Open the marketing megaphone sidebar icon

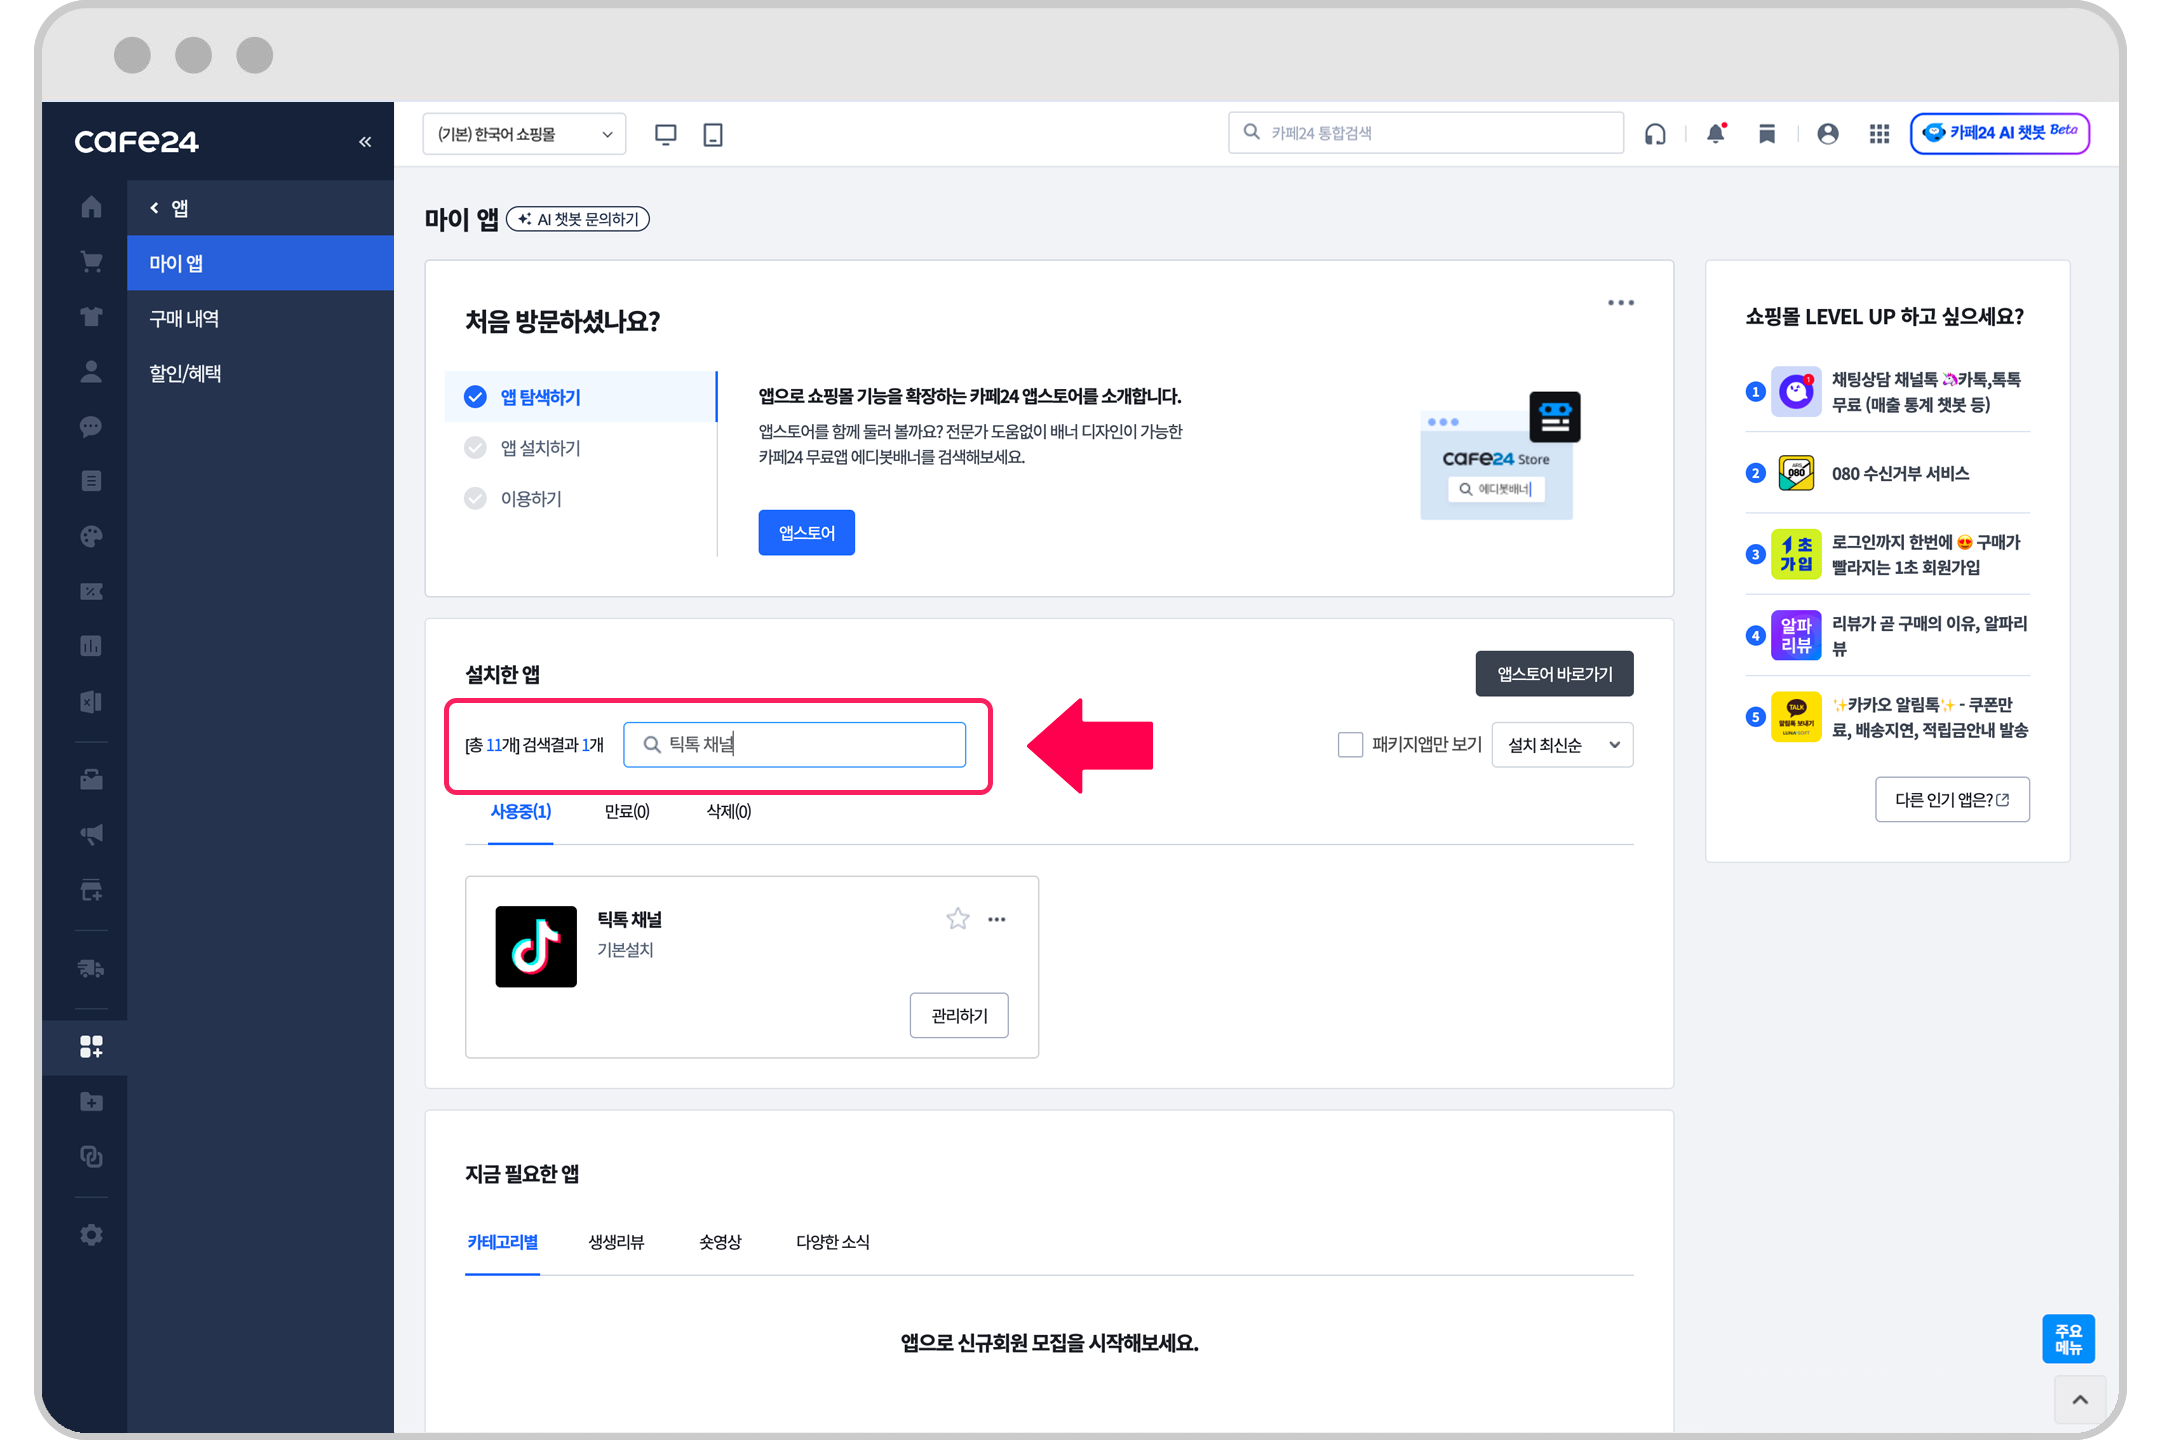[91, 834]
